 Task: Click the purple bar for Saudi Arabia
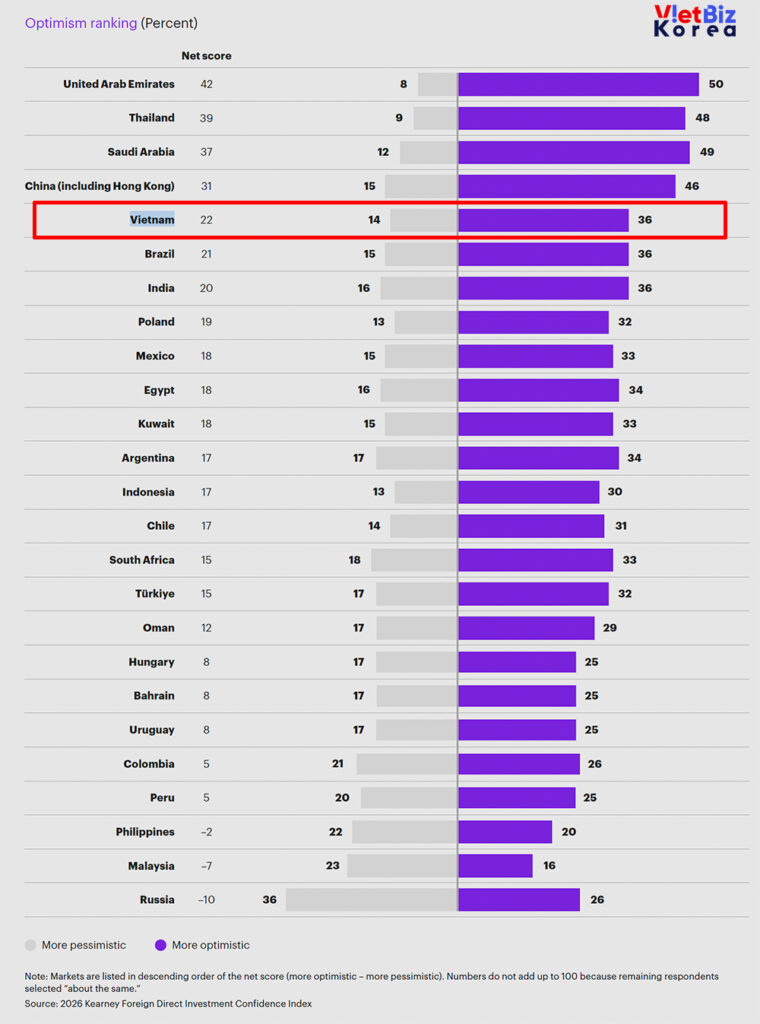click(574, 152)
